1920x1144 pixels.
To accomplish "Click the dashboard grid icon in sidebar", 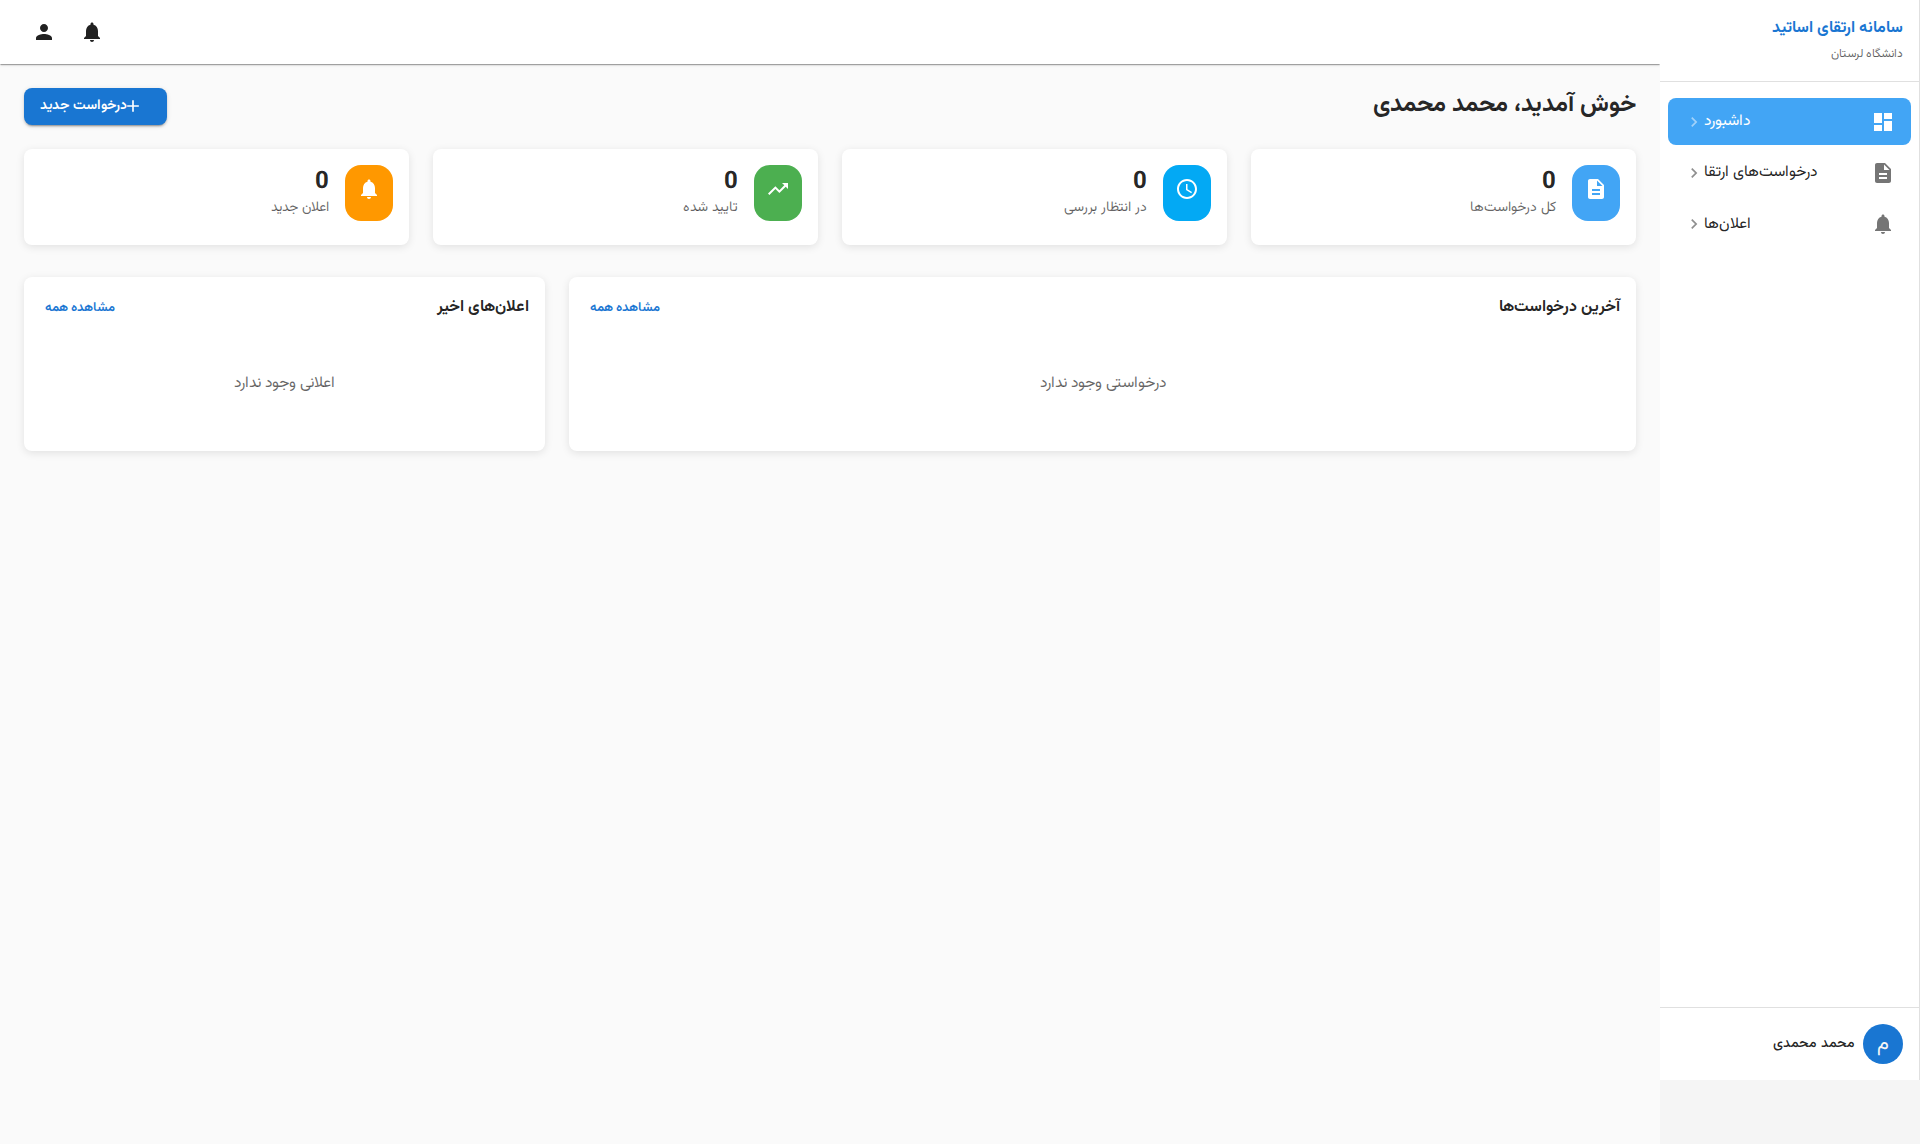I will [1882, 122].
